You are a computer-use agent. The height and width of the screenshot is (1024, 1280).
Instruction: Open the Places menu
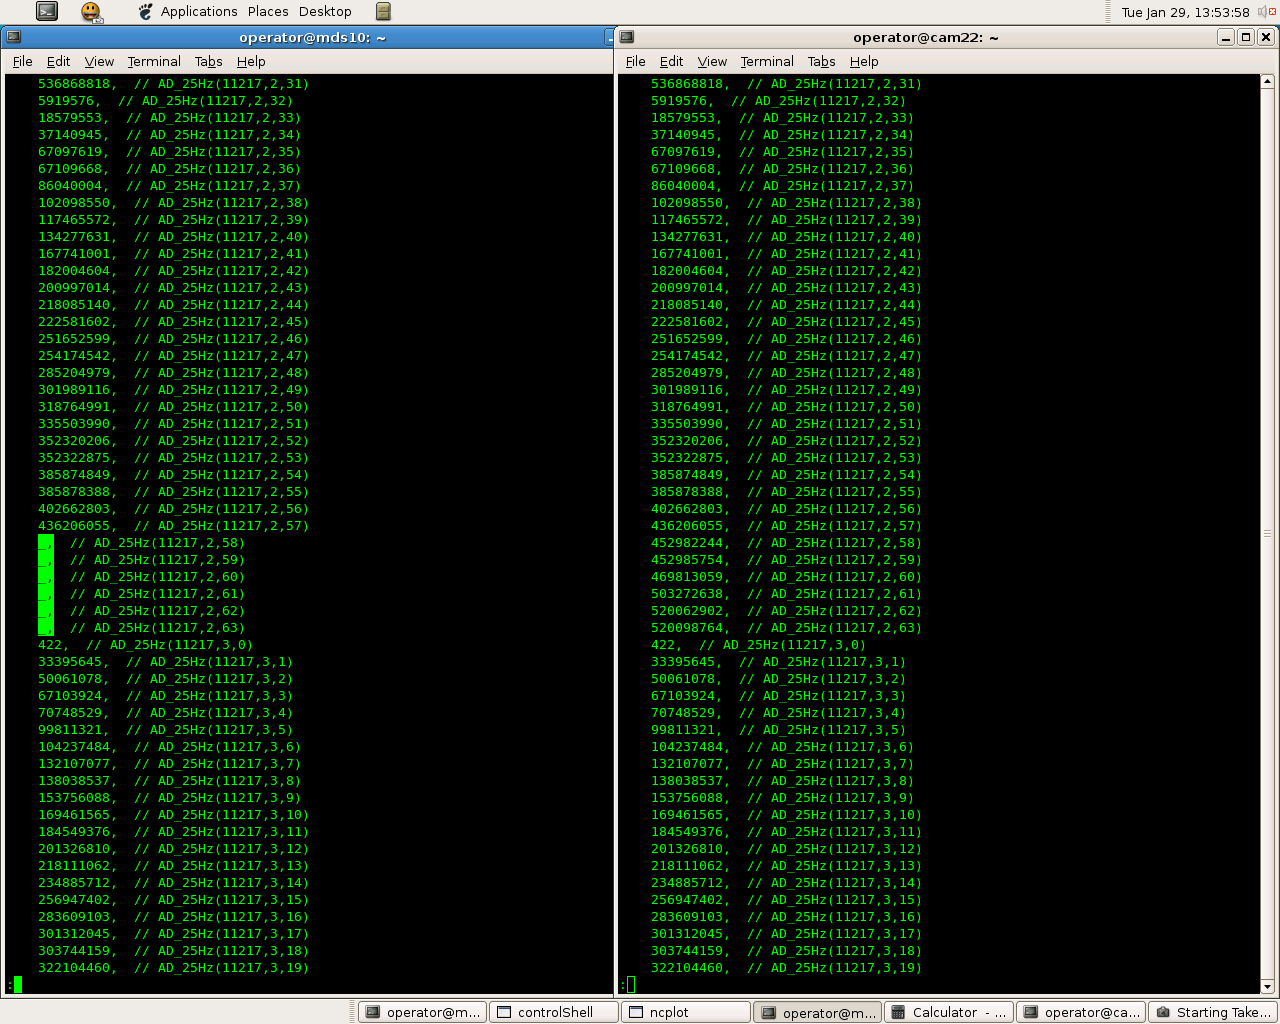point(268,11)
